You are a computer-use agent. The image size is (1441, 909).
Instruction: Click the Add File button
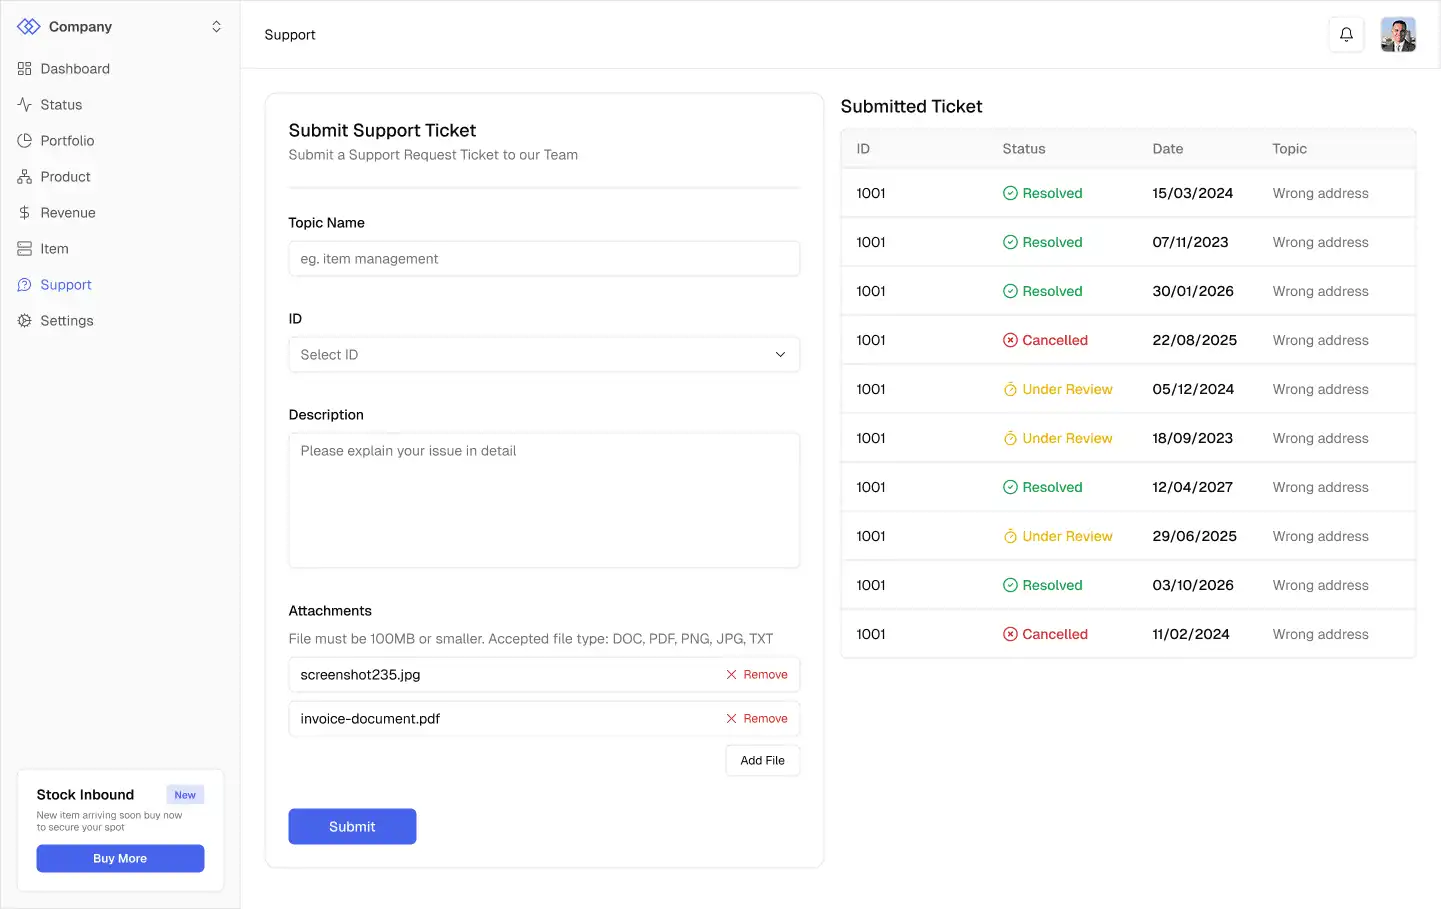tap(763, 761)
